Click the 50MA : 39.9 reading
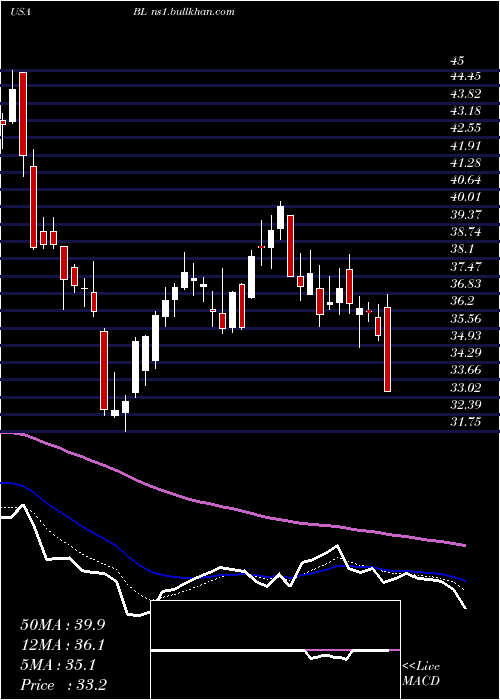 click(63, 625)
